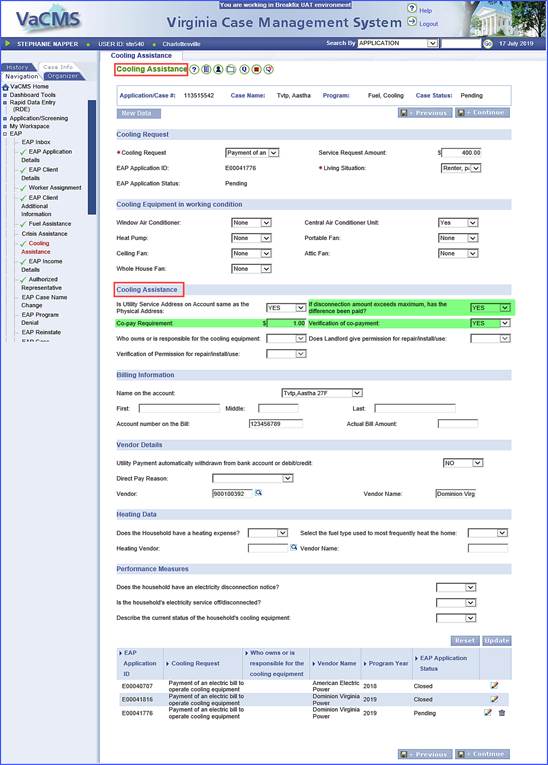Go to Fuel Assistance in navigation tree
The image size is (548, 765).
50,223
